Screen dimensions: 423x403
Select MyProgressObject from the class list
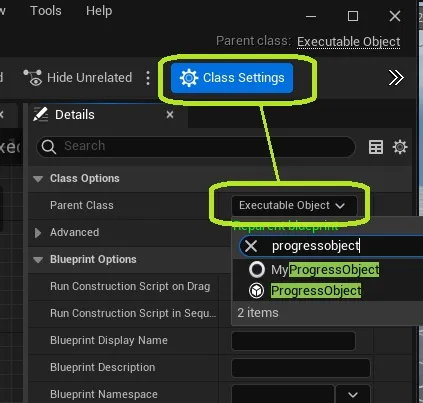[x=325, y=270]
